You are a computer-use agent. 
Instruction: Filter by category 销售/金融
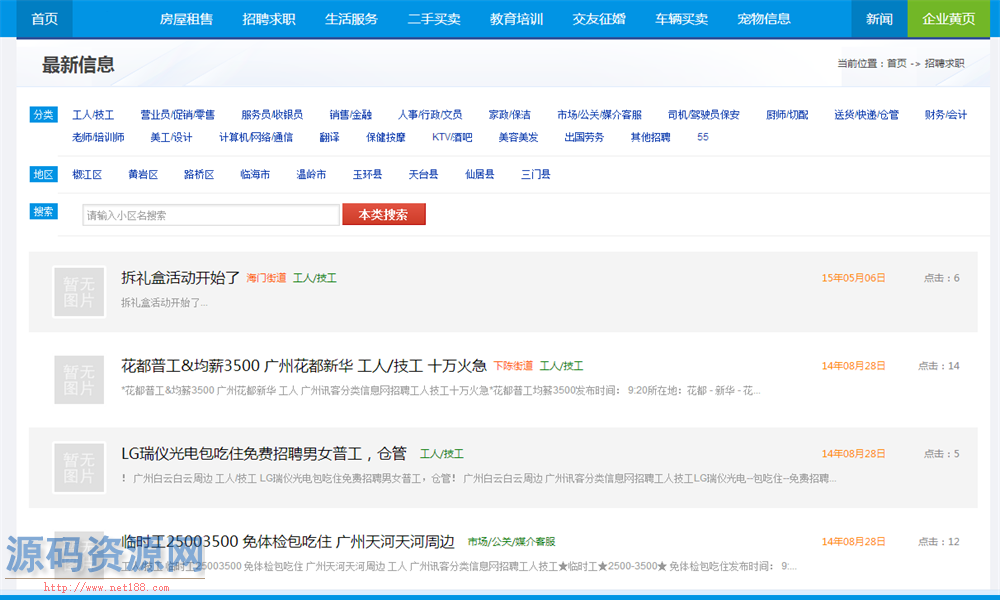click(351, 115)
